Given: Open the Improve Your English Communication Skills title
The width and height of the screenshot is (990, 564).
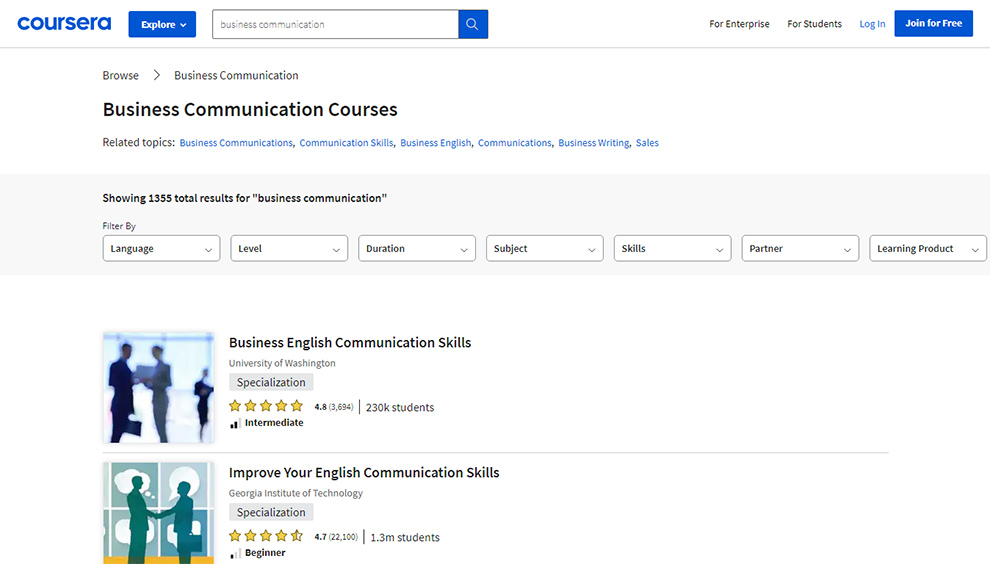Looking at the screenshot, I should tap(364, 472).
